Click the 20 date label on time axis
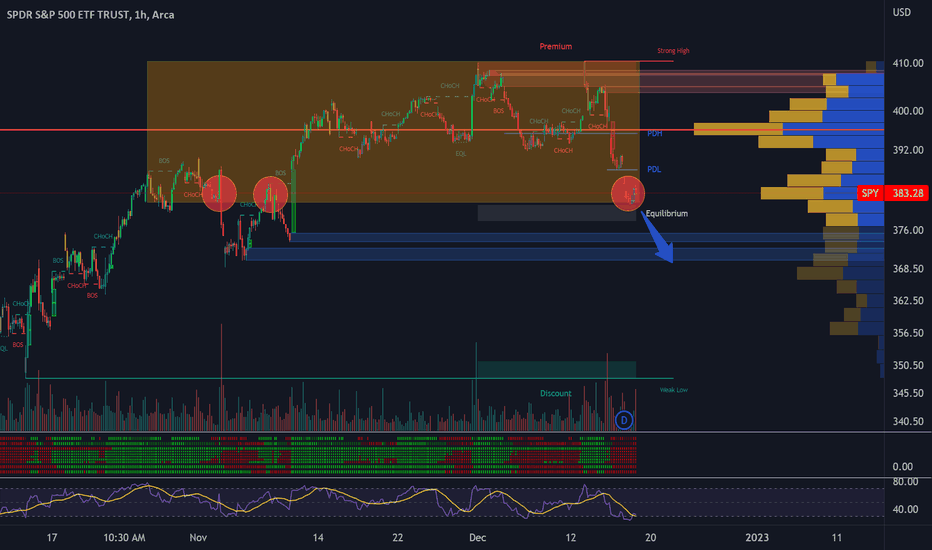 pyautogui.click(x=651, y=538)
